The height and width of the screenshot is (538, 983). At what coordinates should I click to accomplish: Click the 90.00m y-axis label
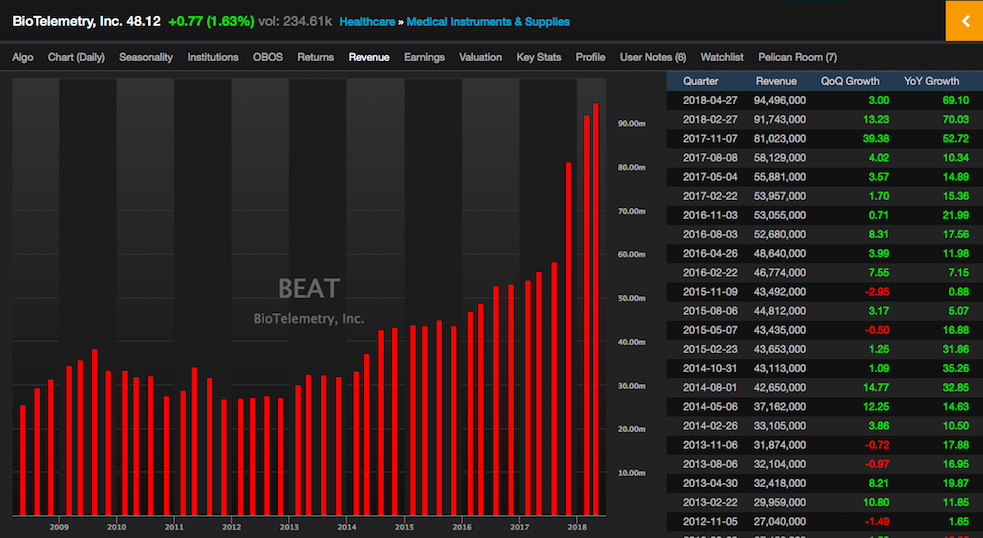[631, 124]
